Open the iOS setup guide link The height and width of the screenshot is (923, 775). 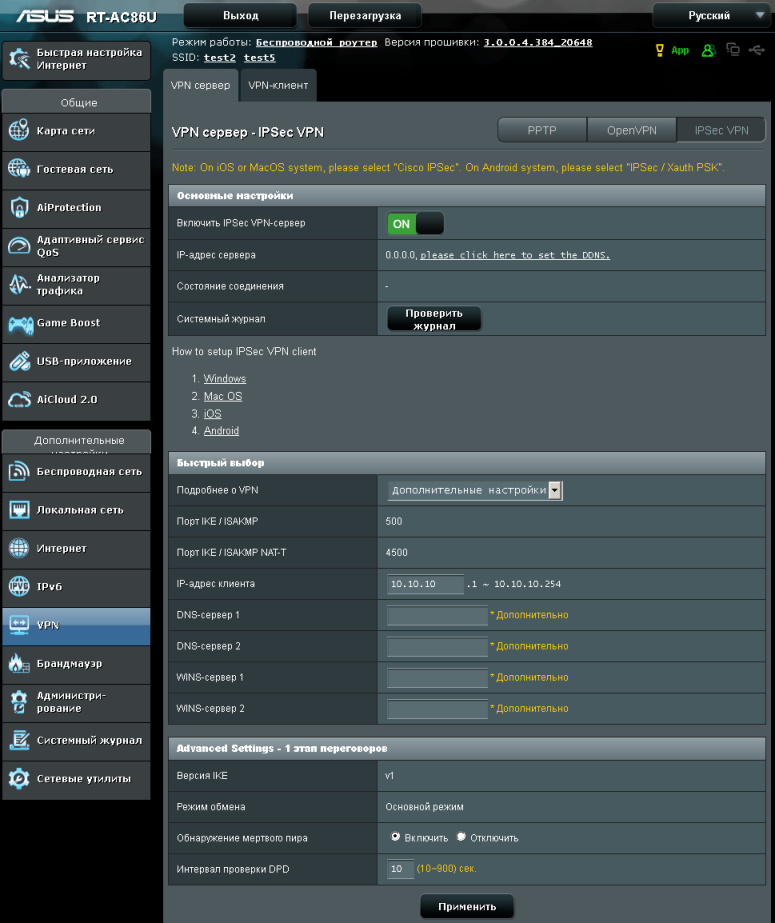pos(212,414)
